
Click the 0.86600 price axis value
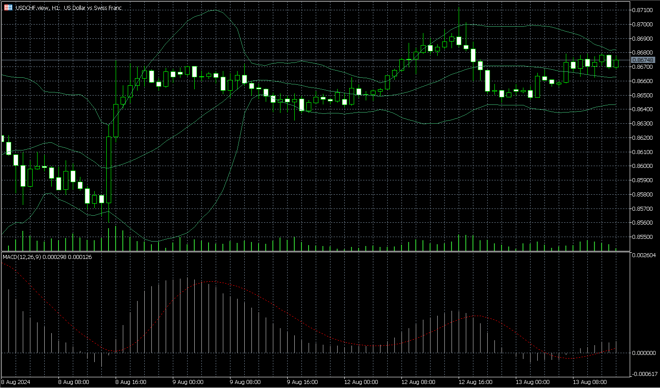[x=643, y=81]
